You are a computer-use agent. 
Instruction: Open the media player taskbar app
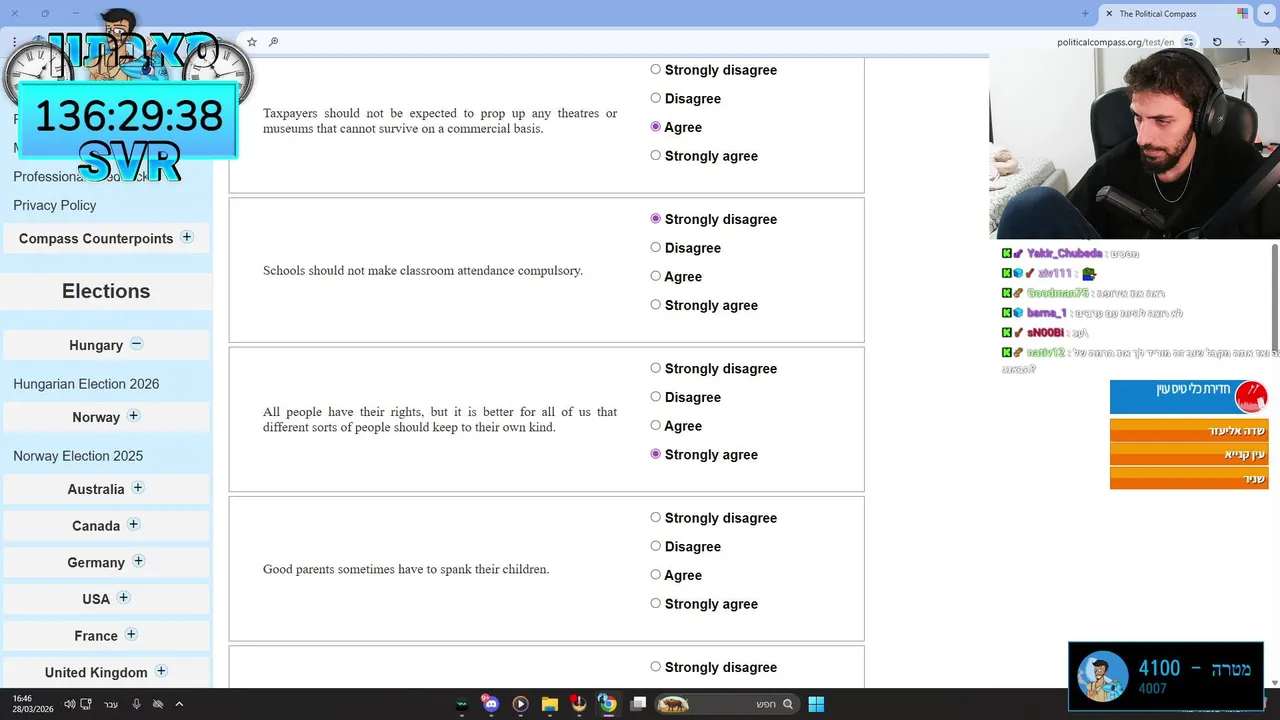click(x=520, y=704)
